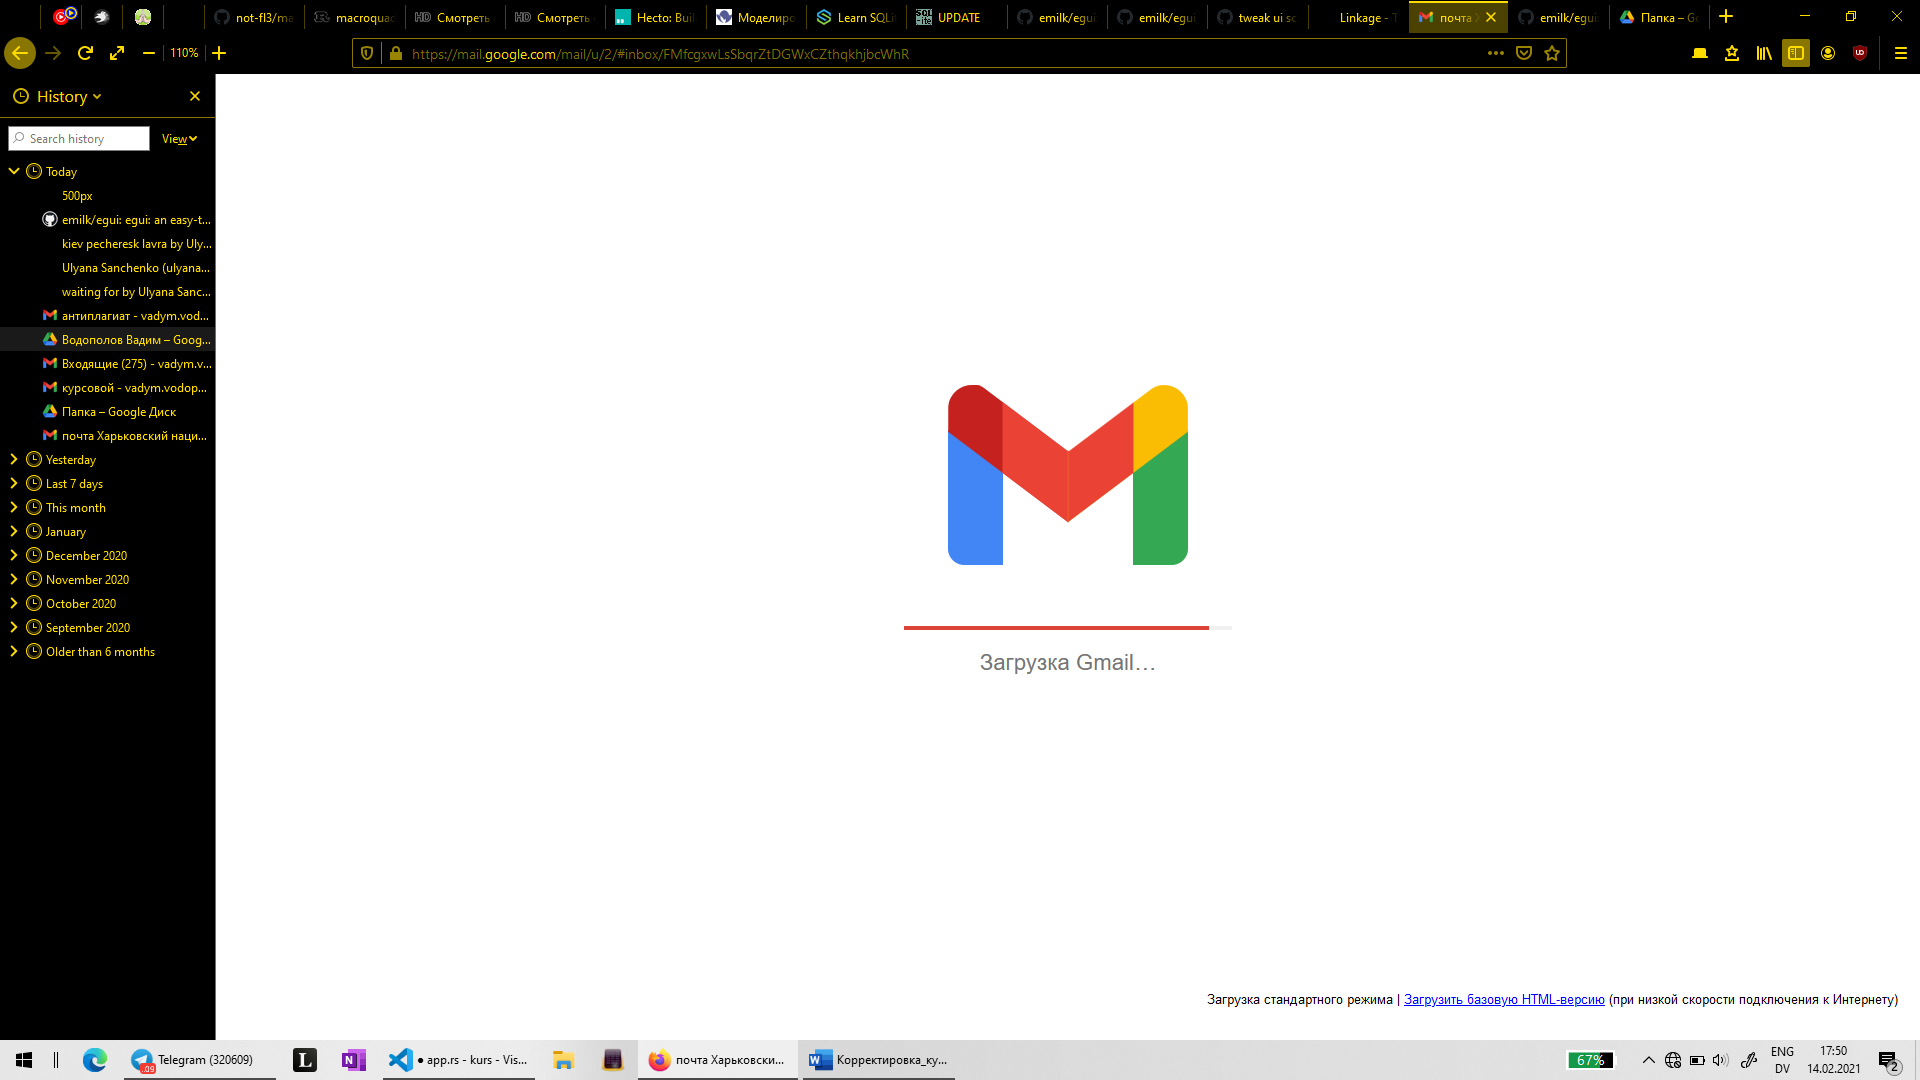Bookmark this page with the star
The image size is (1920, 1080).
(x=1552, y=53)
